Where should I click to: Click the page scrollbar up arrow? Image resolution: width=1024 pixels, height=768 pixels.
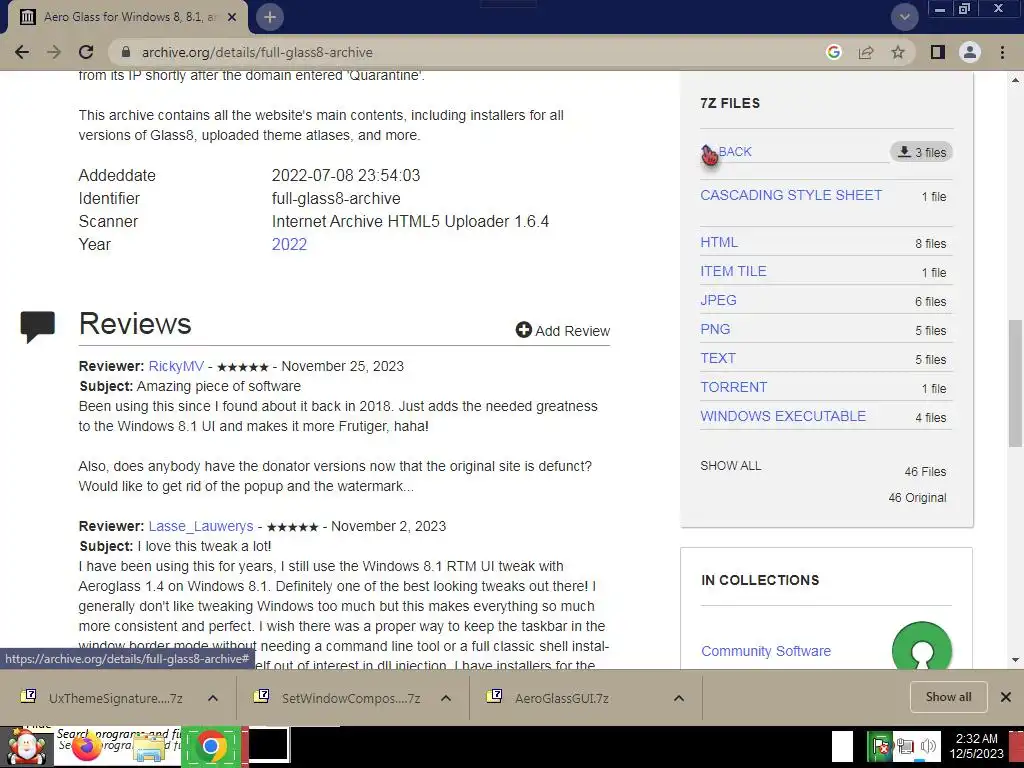[1016, 80]
